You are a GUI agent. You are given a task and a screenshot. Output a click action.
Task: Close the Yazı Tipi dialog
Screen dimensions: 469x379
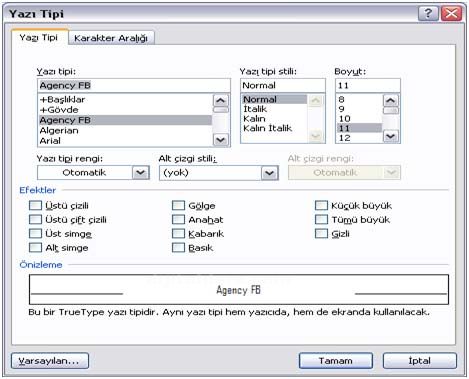tap(452, 14)
